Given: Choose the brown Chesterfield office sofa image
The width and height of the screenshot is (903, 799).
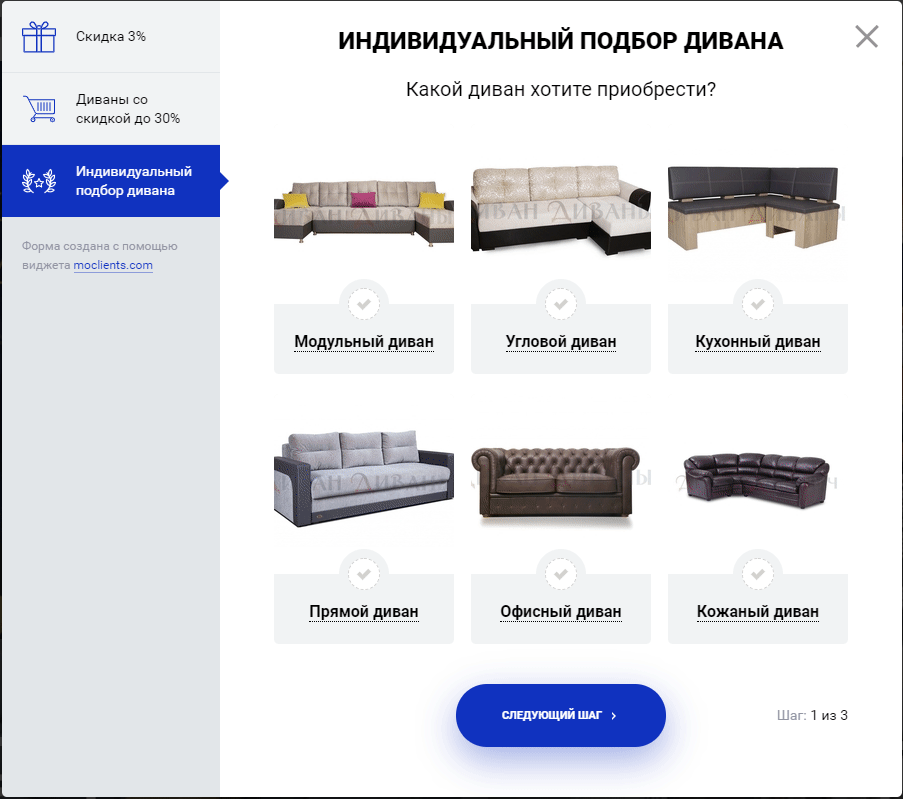Looking at the screenshot, I should coord(556,485).
